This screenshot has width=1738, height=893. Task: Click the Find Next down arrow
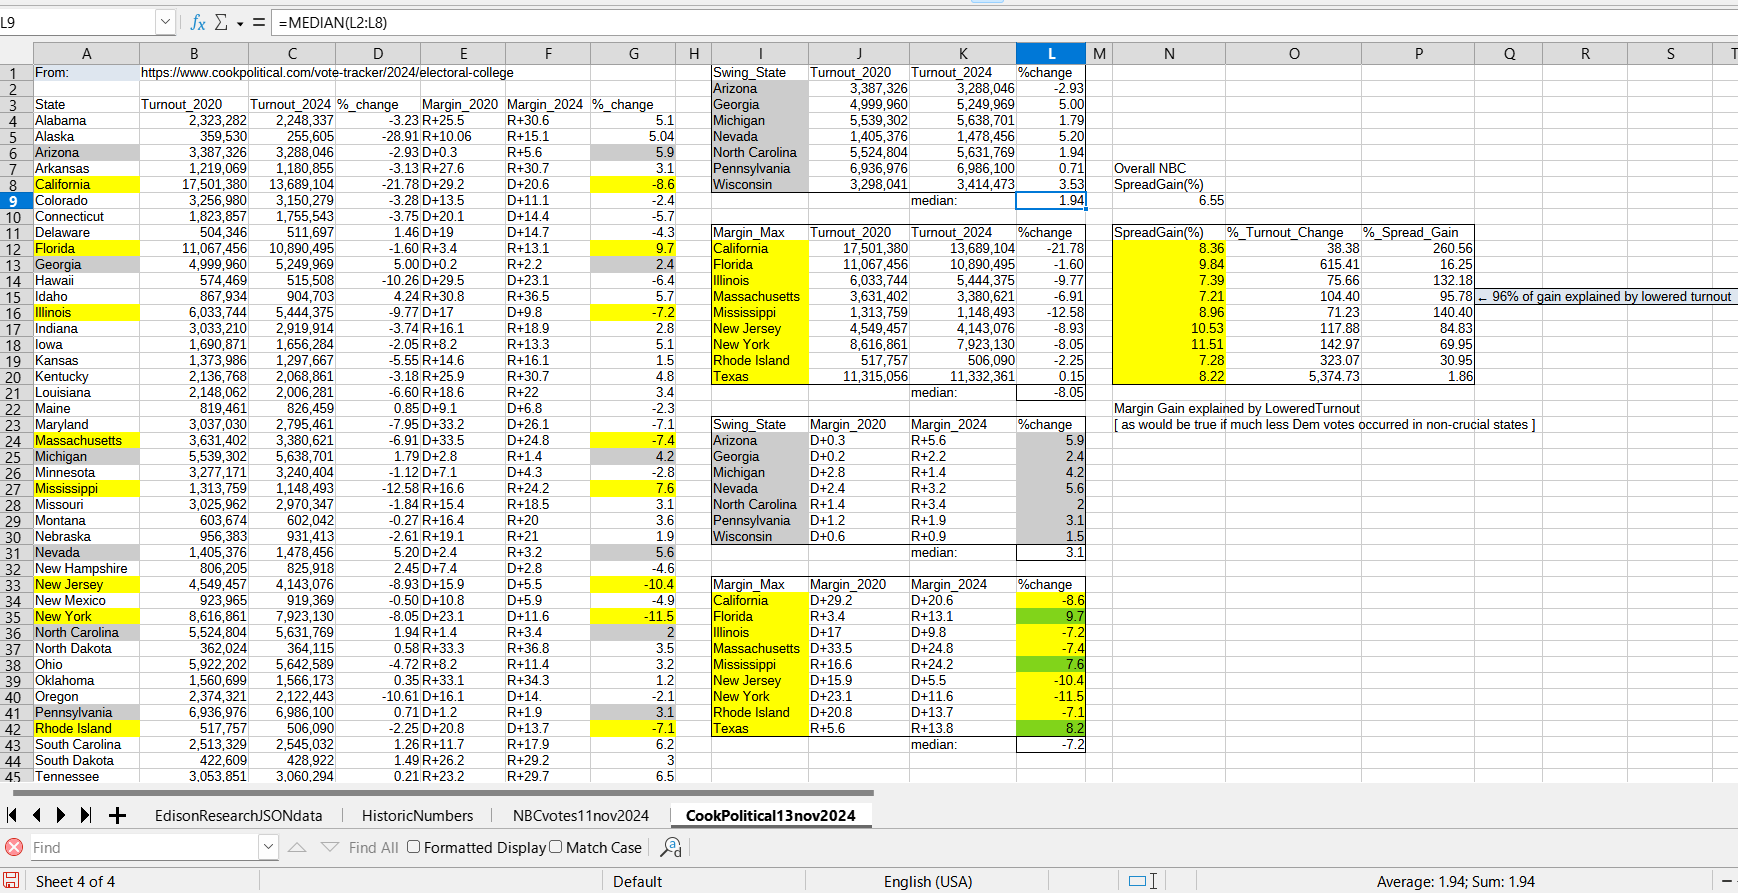coord(329,847)
